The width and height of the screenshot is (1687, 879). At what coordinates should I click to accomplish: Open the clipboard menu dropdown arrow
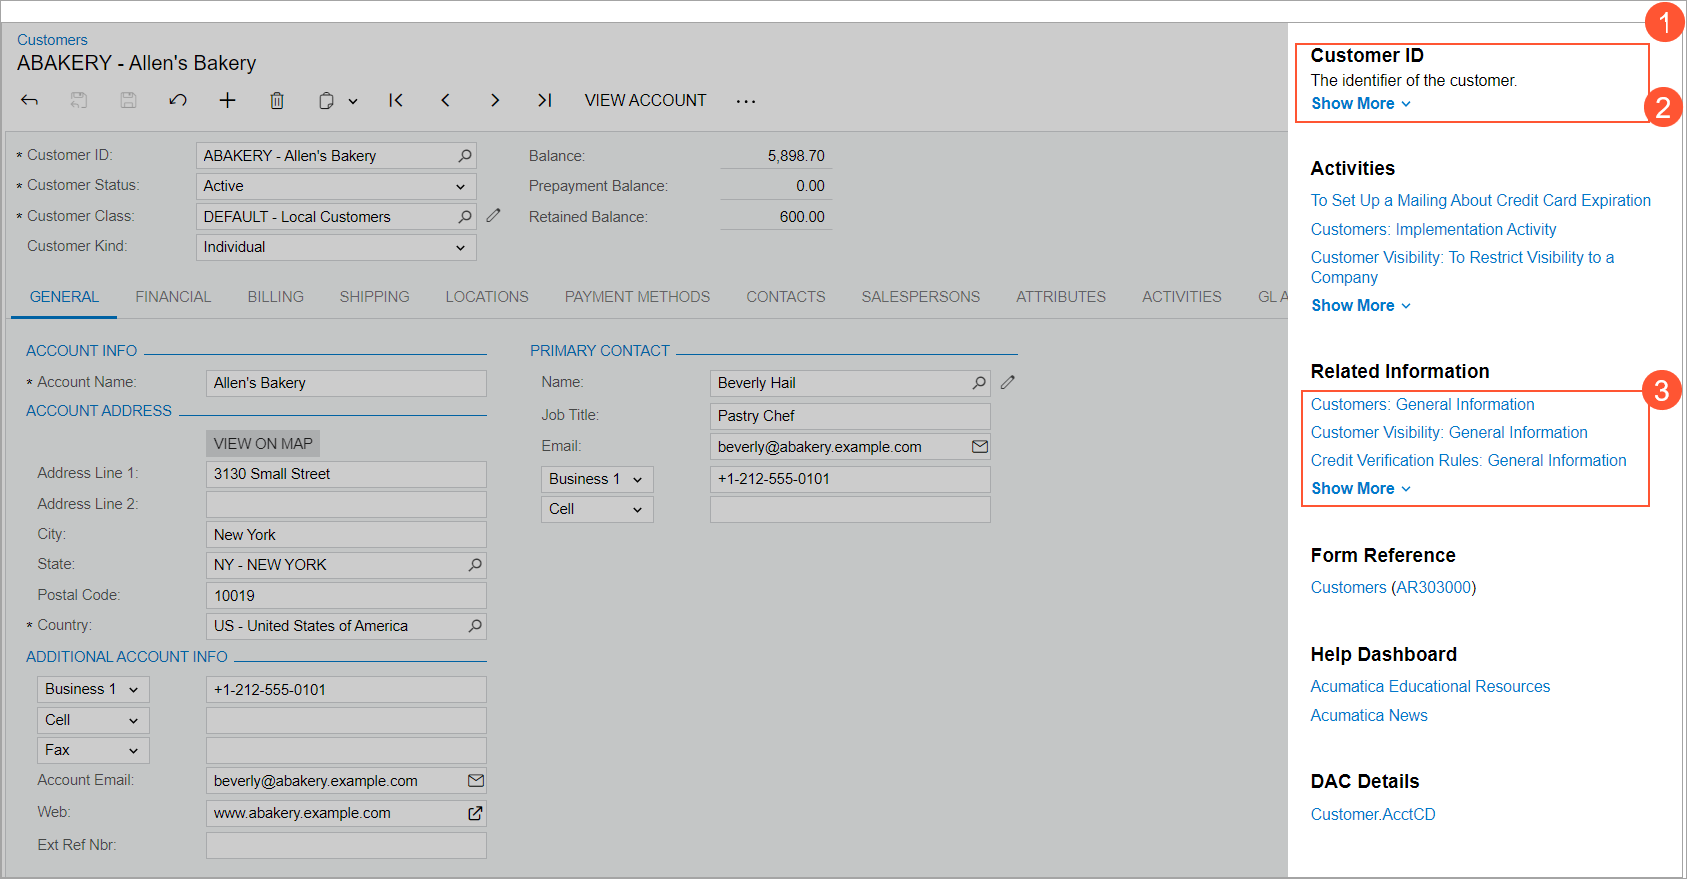pyautogui.click(x=353, y=101)
